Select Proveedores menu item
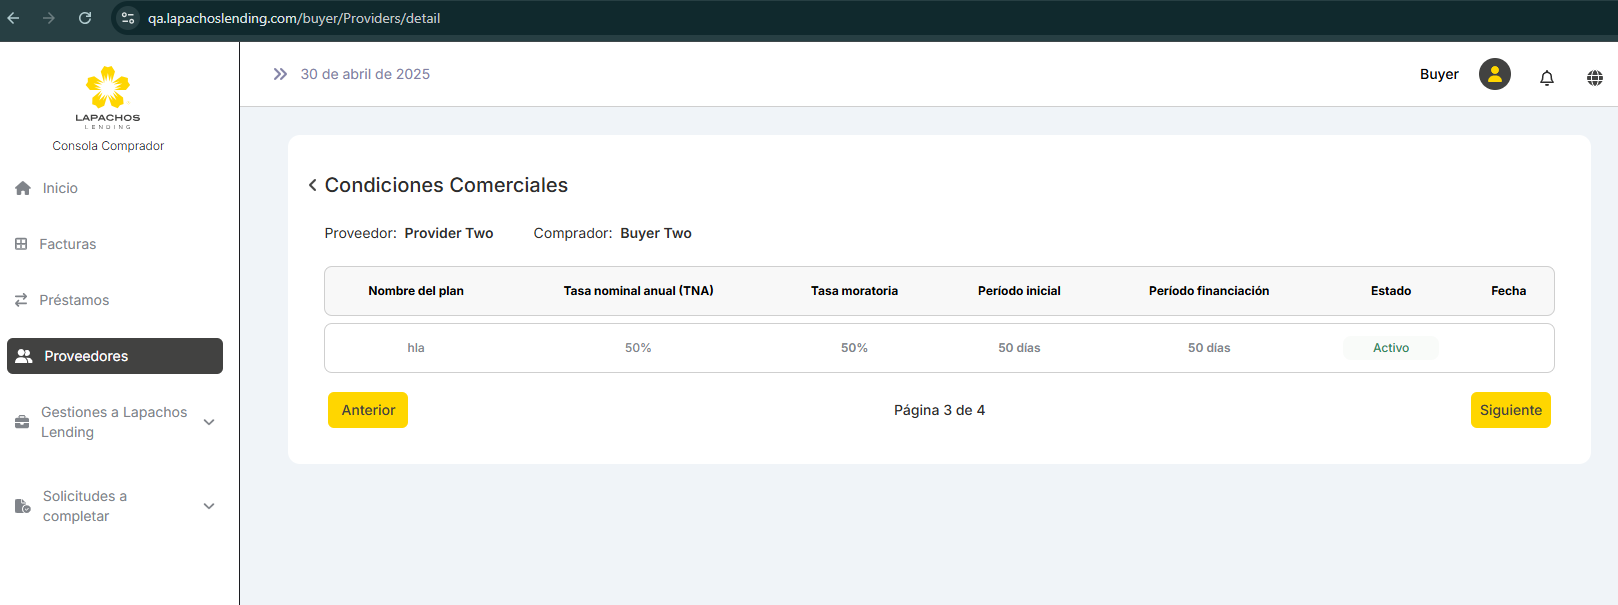This screenshot has height=605, width=1618. click(x=115, y=356)
